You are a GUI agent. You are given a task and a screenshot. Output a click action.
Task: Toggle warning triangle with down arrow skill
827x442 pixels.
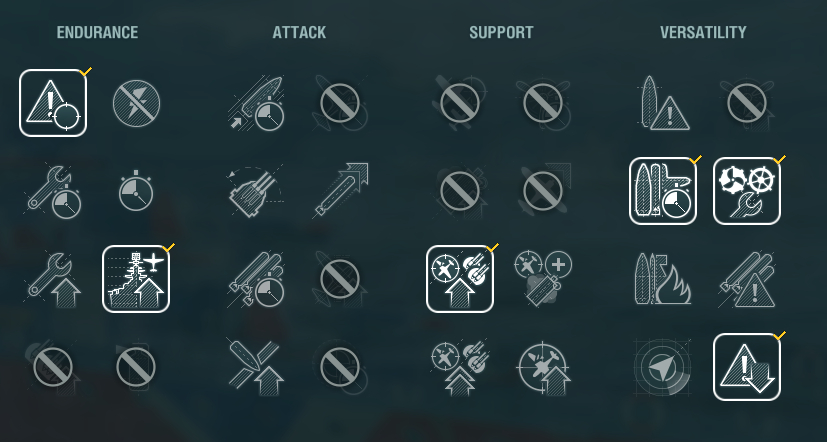[747, 367]
